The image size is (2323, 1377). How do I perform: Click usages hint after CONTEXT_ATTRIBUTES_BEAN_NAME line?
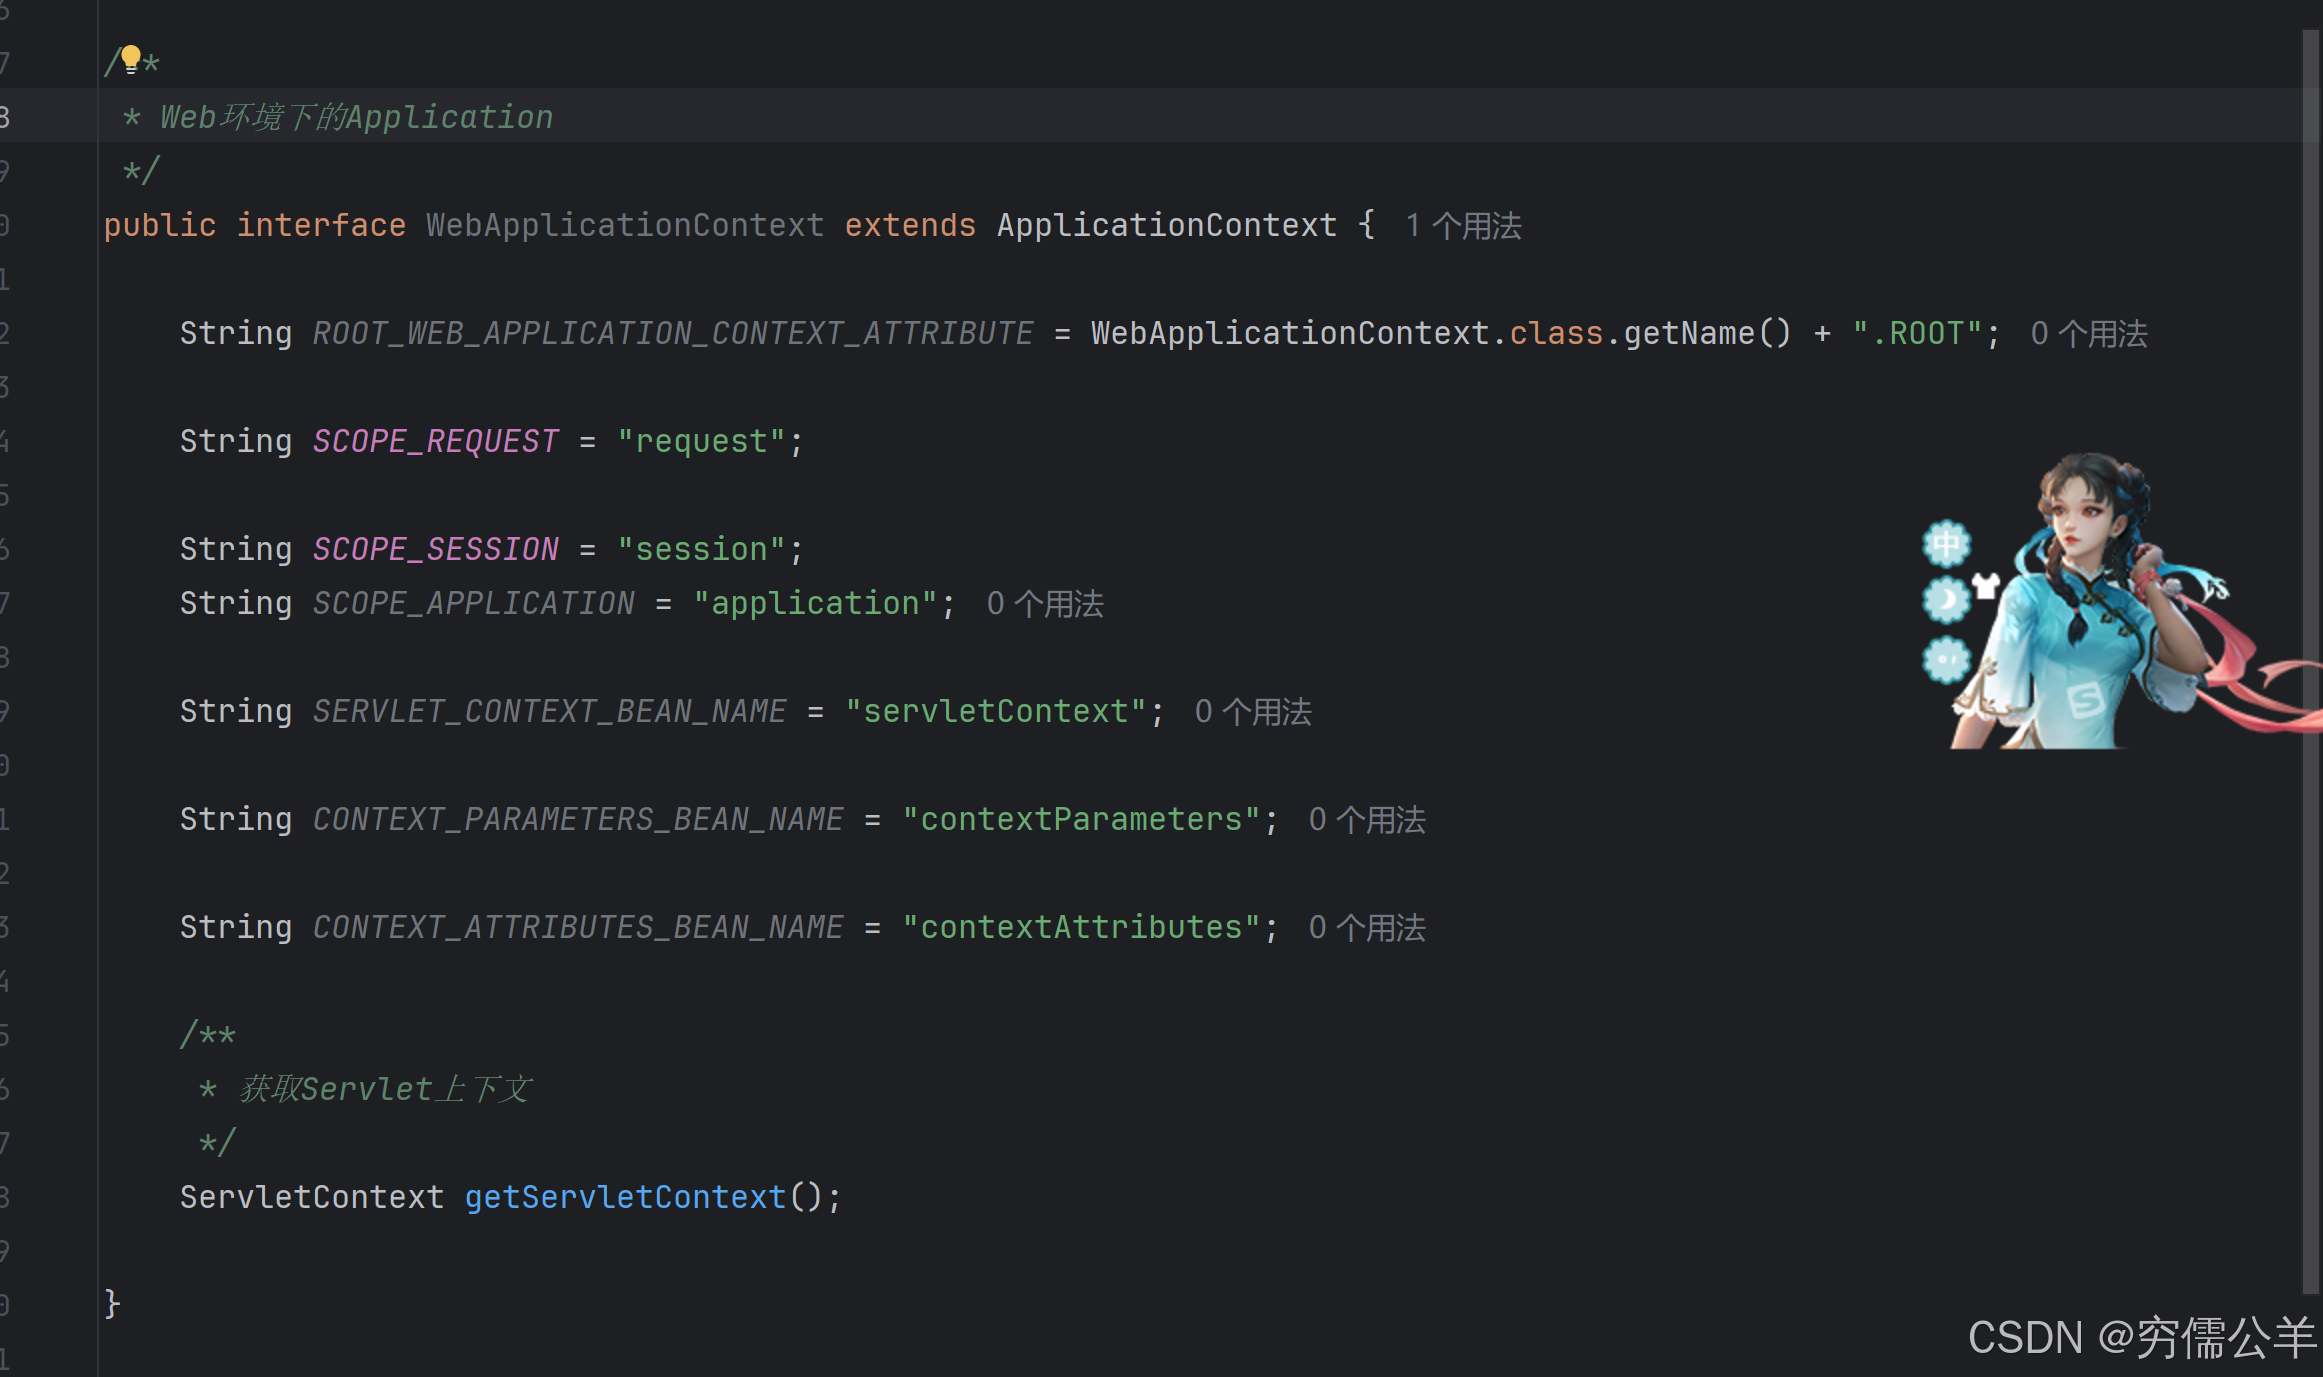[x=1366, y=928]
